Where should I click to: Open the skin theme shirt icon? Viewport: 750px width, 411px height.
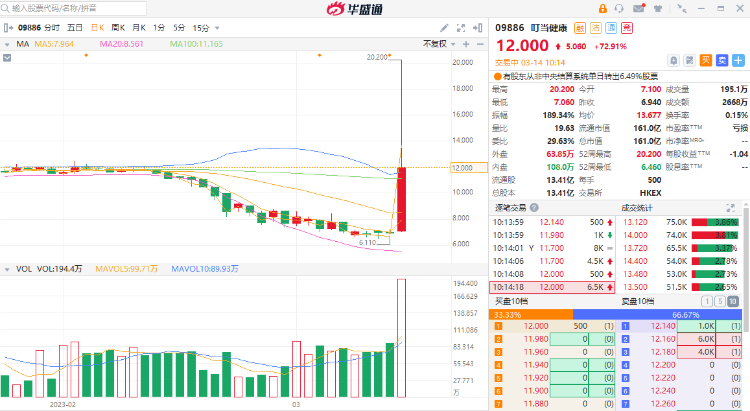pos(658,9)
